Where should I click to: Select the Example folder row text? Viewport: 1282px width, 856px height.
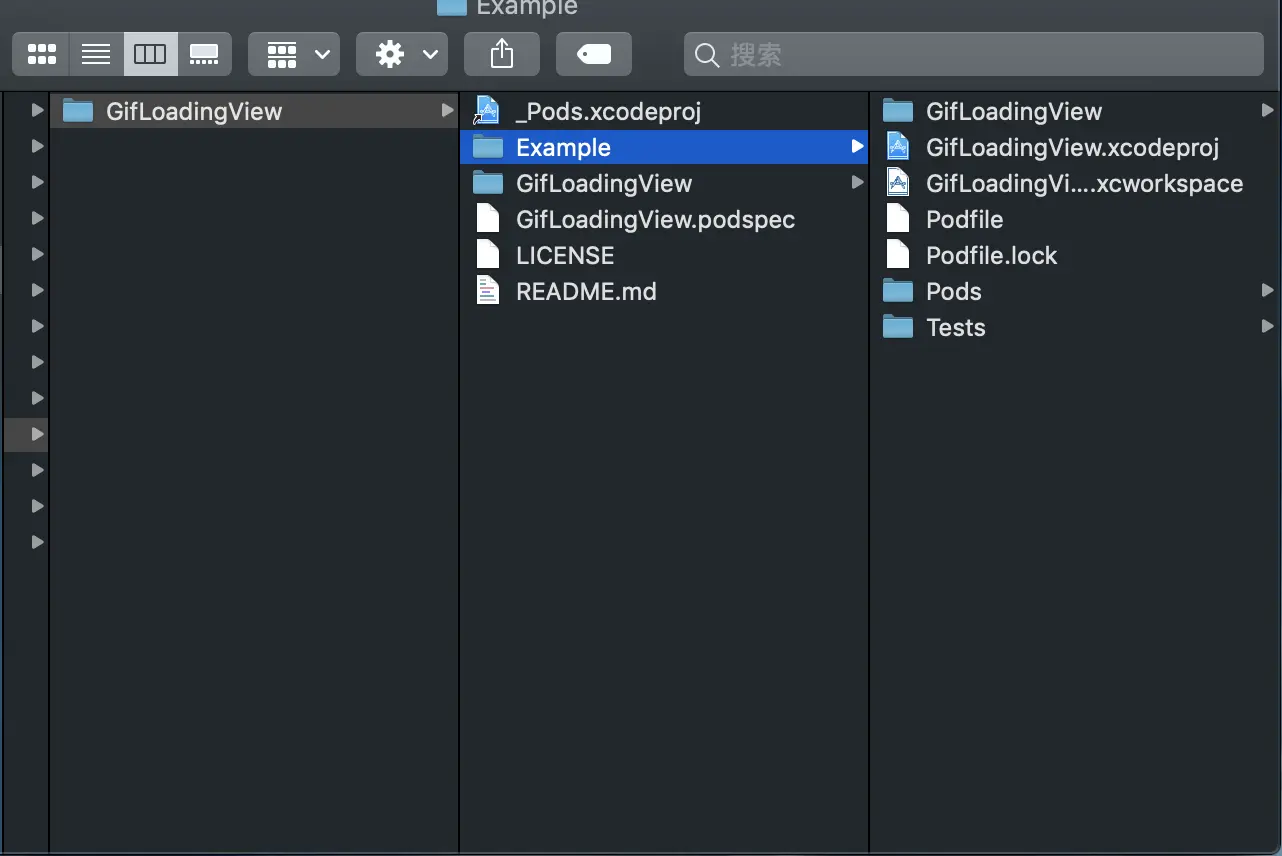point(563,147)
